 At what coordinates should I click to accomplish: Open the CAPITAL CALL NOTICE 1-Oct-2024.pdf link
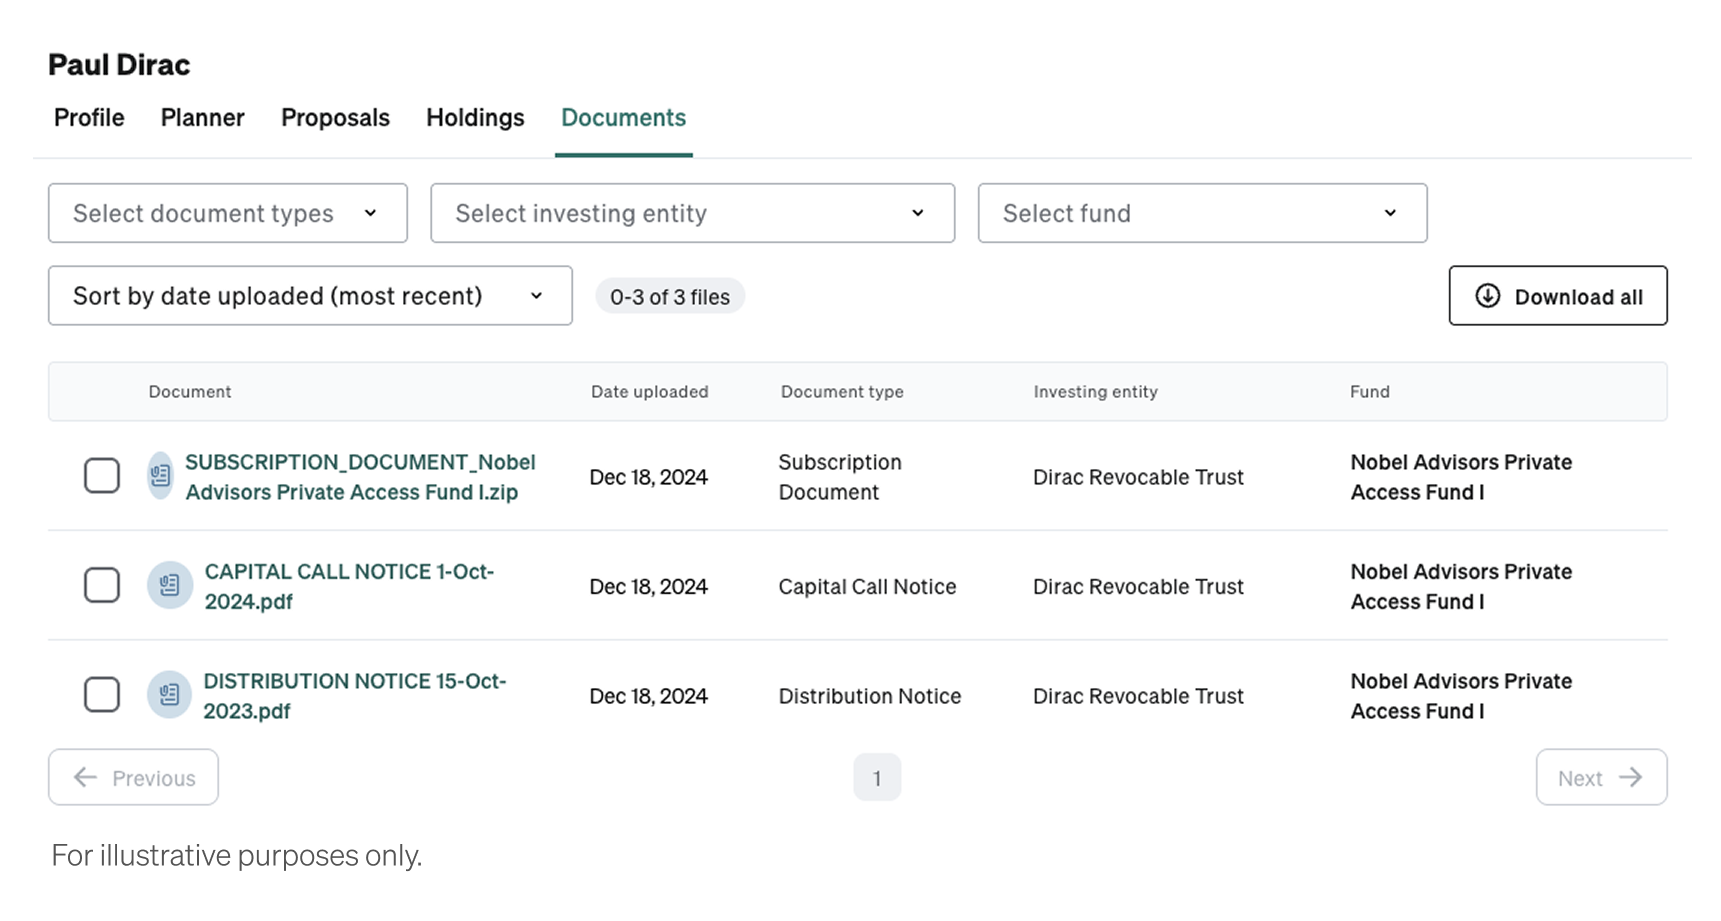coord(348,586)
